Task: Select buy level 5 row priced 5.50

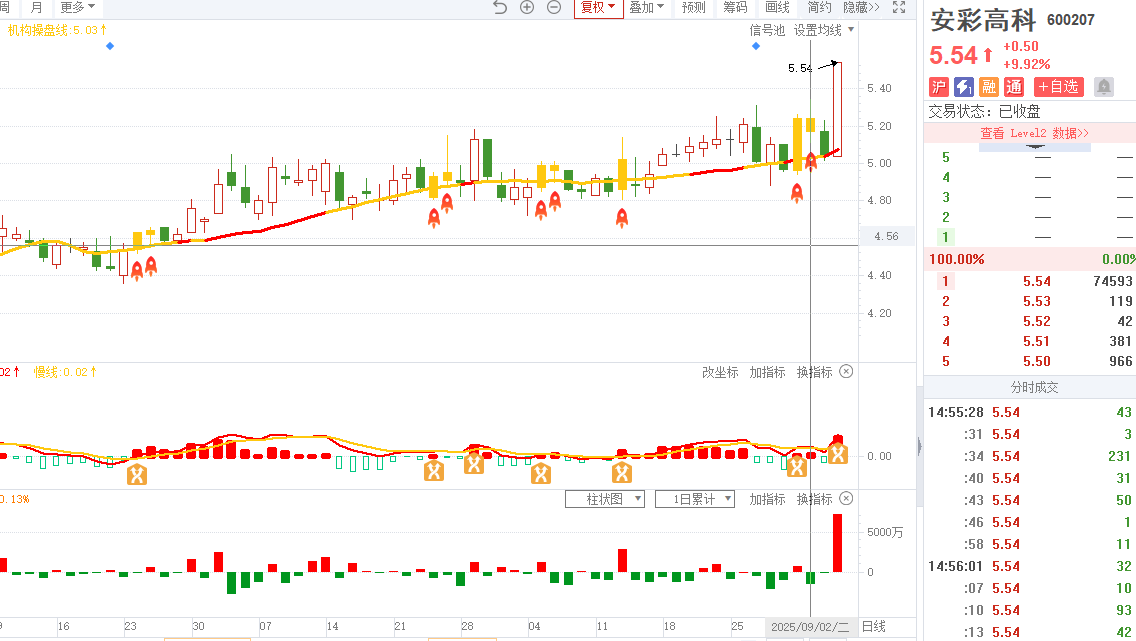Action: (1030, 361)
